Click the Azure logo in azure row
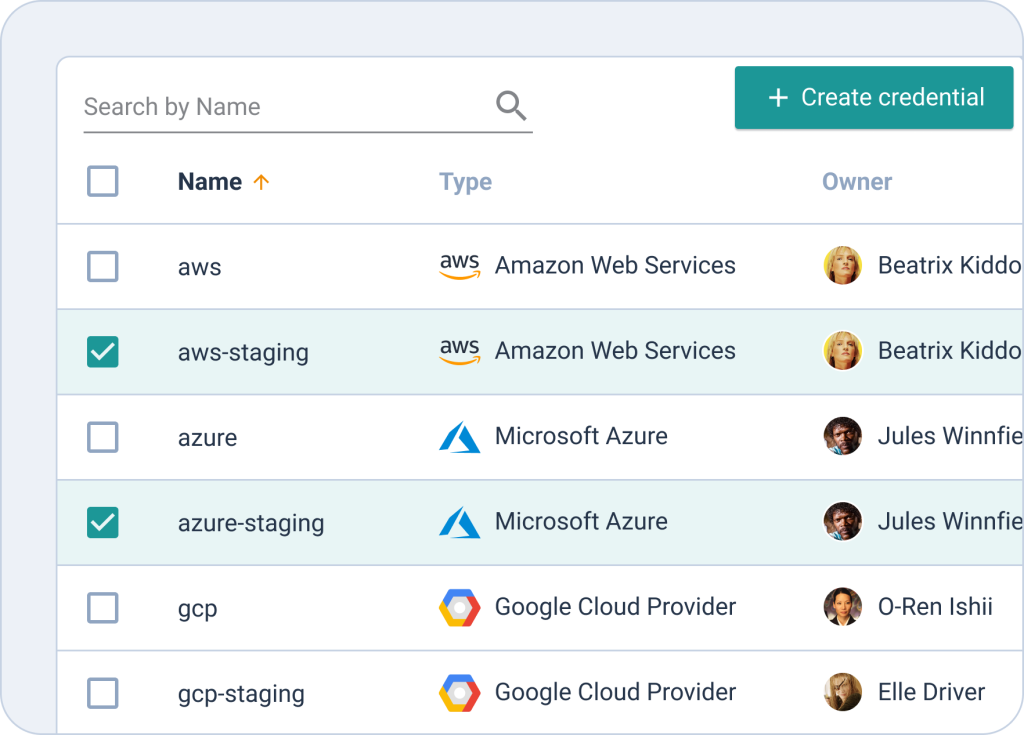This screenshot has width=1024, height=735. tap(459, 437)
